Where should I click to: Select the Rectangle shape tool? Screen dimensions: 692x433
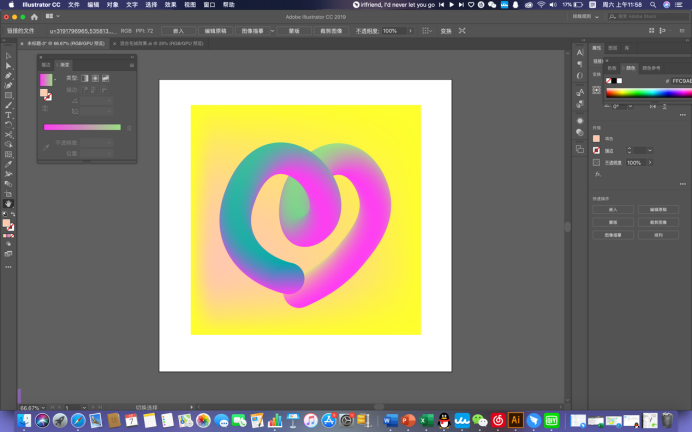coord(9,95)
